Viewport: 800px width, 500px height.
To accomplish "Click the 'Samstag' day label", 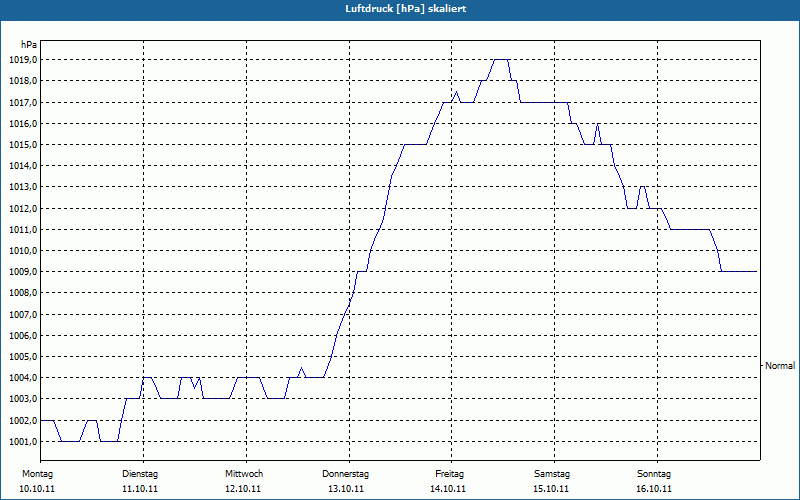I will click(552, 474).
